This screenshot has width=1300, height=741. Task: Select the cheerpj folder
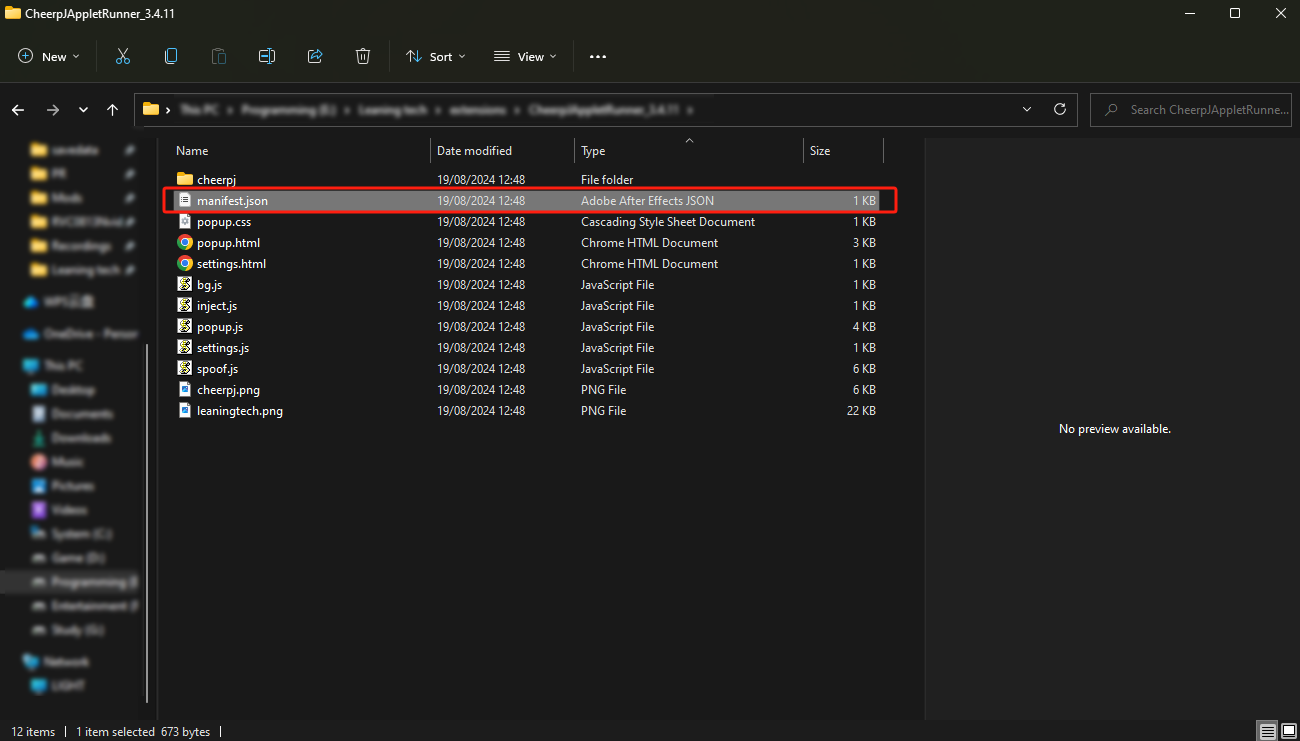pyautogui.click(x=214, y=180)
